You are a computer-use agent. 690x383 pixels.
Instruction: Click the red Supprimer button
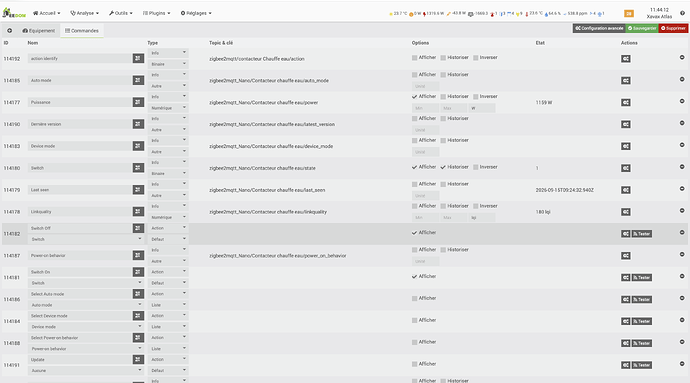pos(673,28)
